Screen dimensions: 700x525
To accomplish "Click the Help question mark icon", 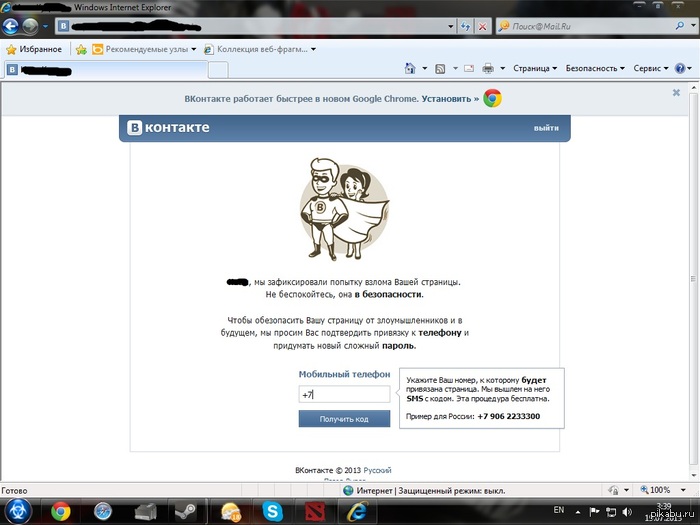I will (680, 68).
